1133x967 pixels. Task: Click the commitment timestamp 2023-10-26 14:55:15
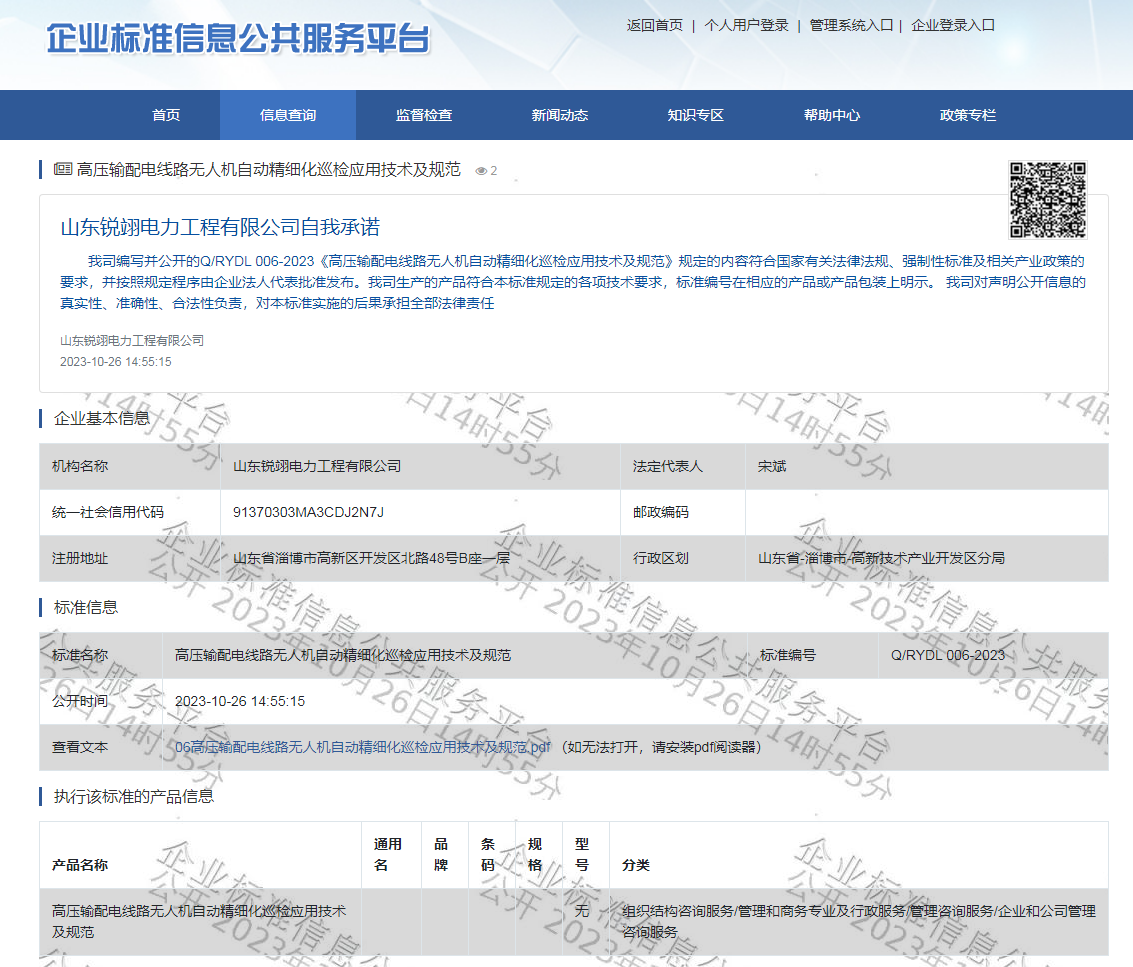coord(116,361)
